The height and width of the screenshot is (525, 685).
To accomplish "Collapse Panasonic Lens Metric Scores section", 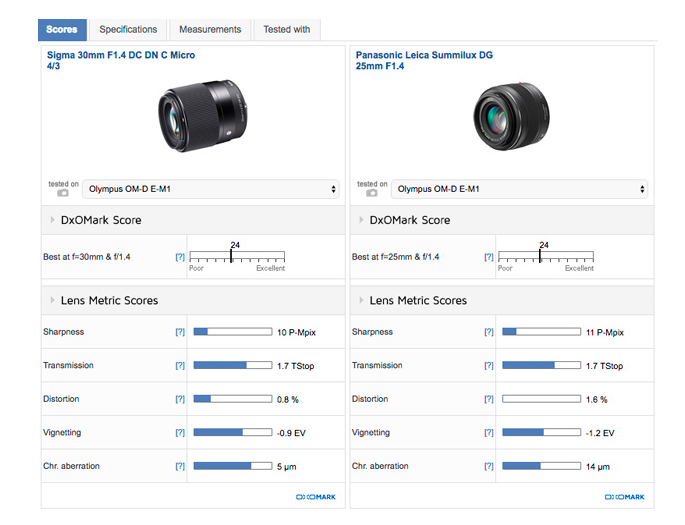I will [361, 300].
